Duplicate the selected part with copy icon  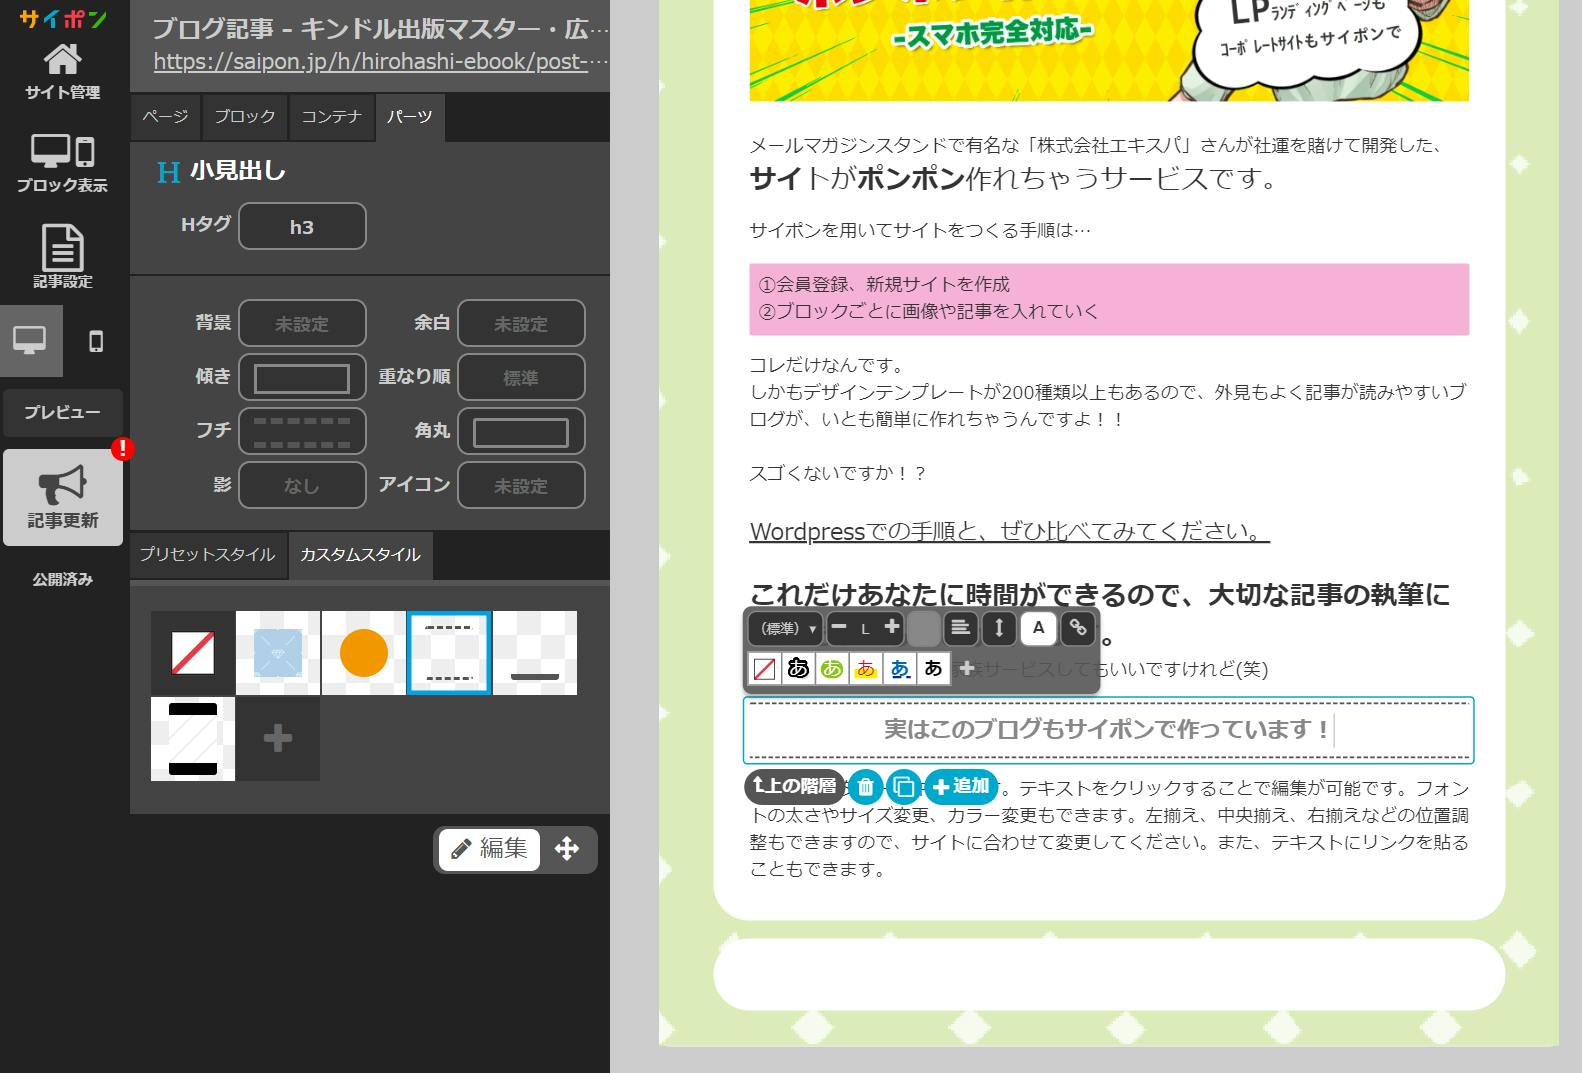coord(903,787)
